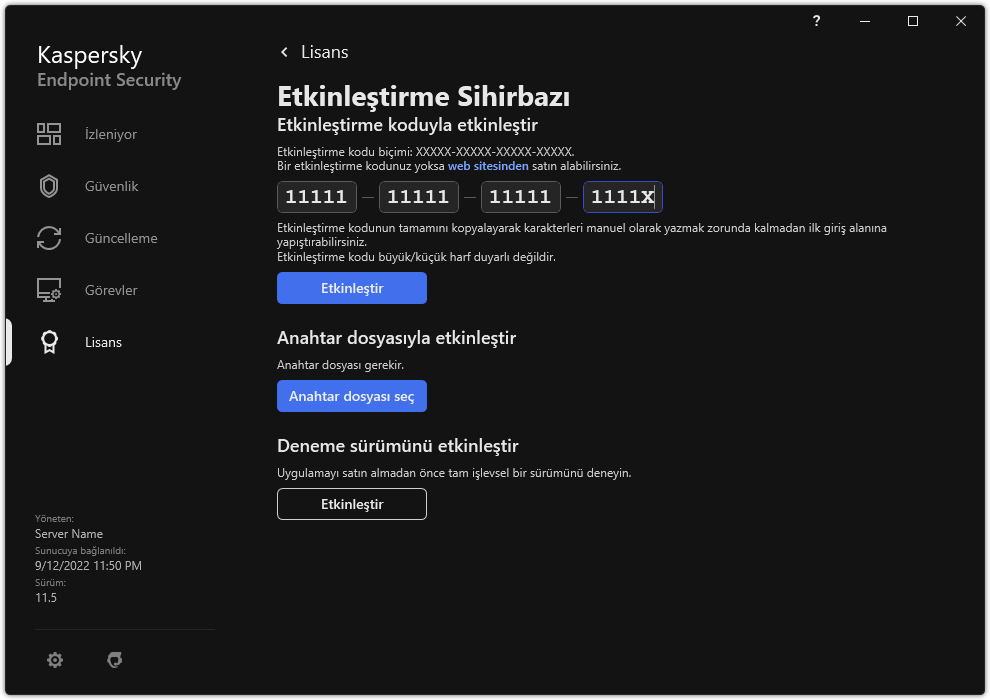
Task: Click the first activation code field
Action: coord(316,197)
